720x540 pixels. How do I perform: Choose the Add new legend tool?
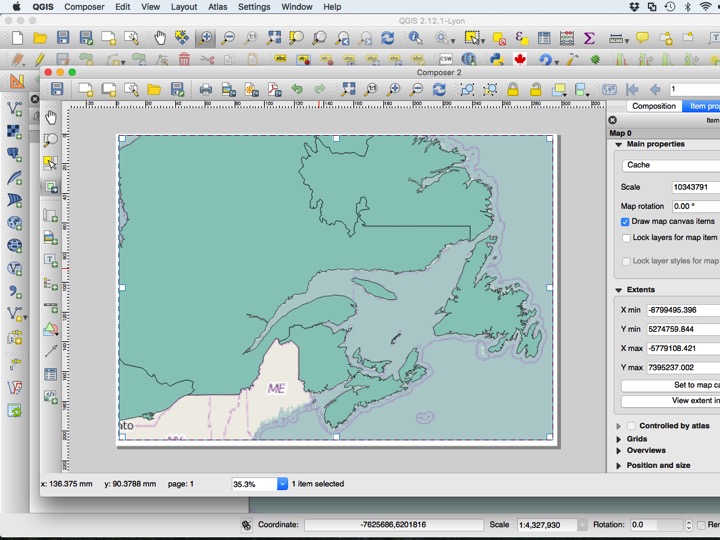pyautogui.click(x=51, y=284)
